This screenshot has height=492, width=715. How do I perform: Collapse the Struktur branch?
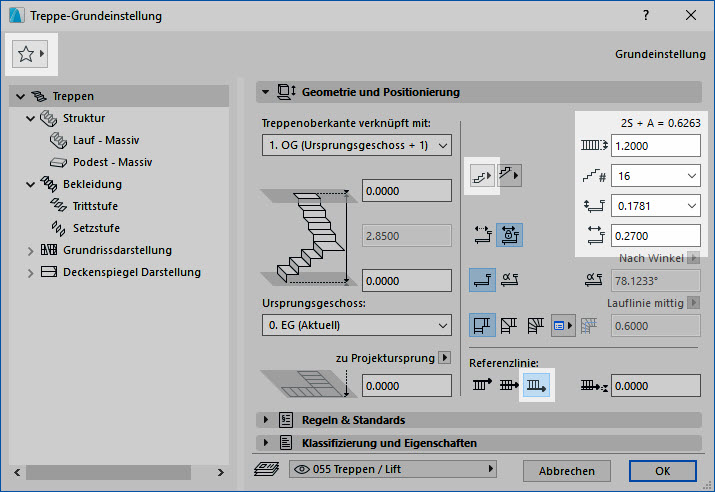[31, 119]
